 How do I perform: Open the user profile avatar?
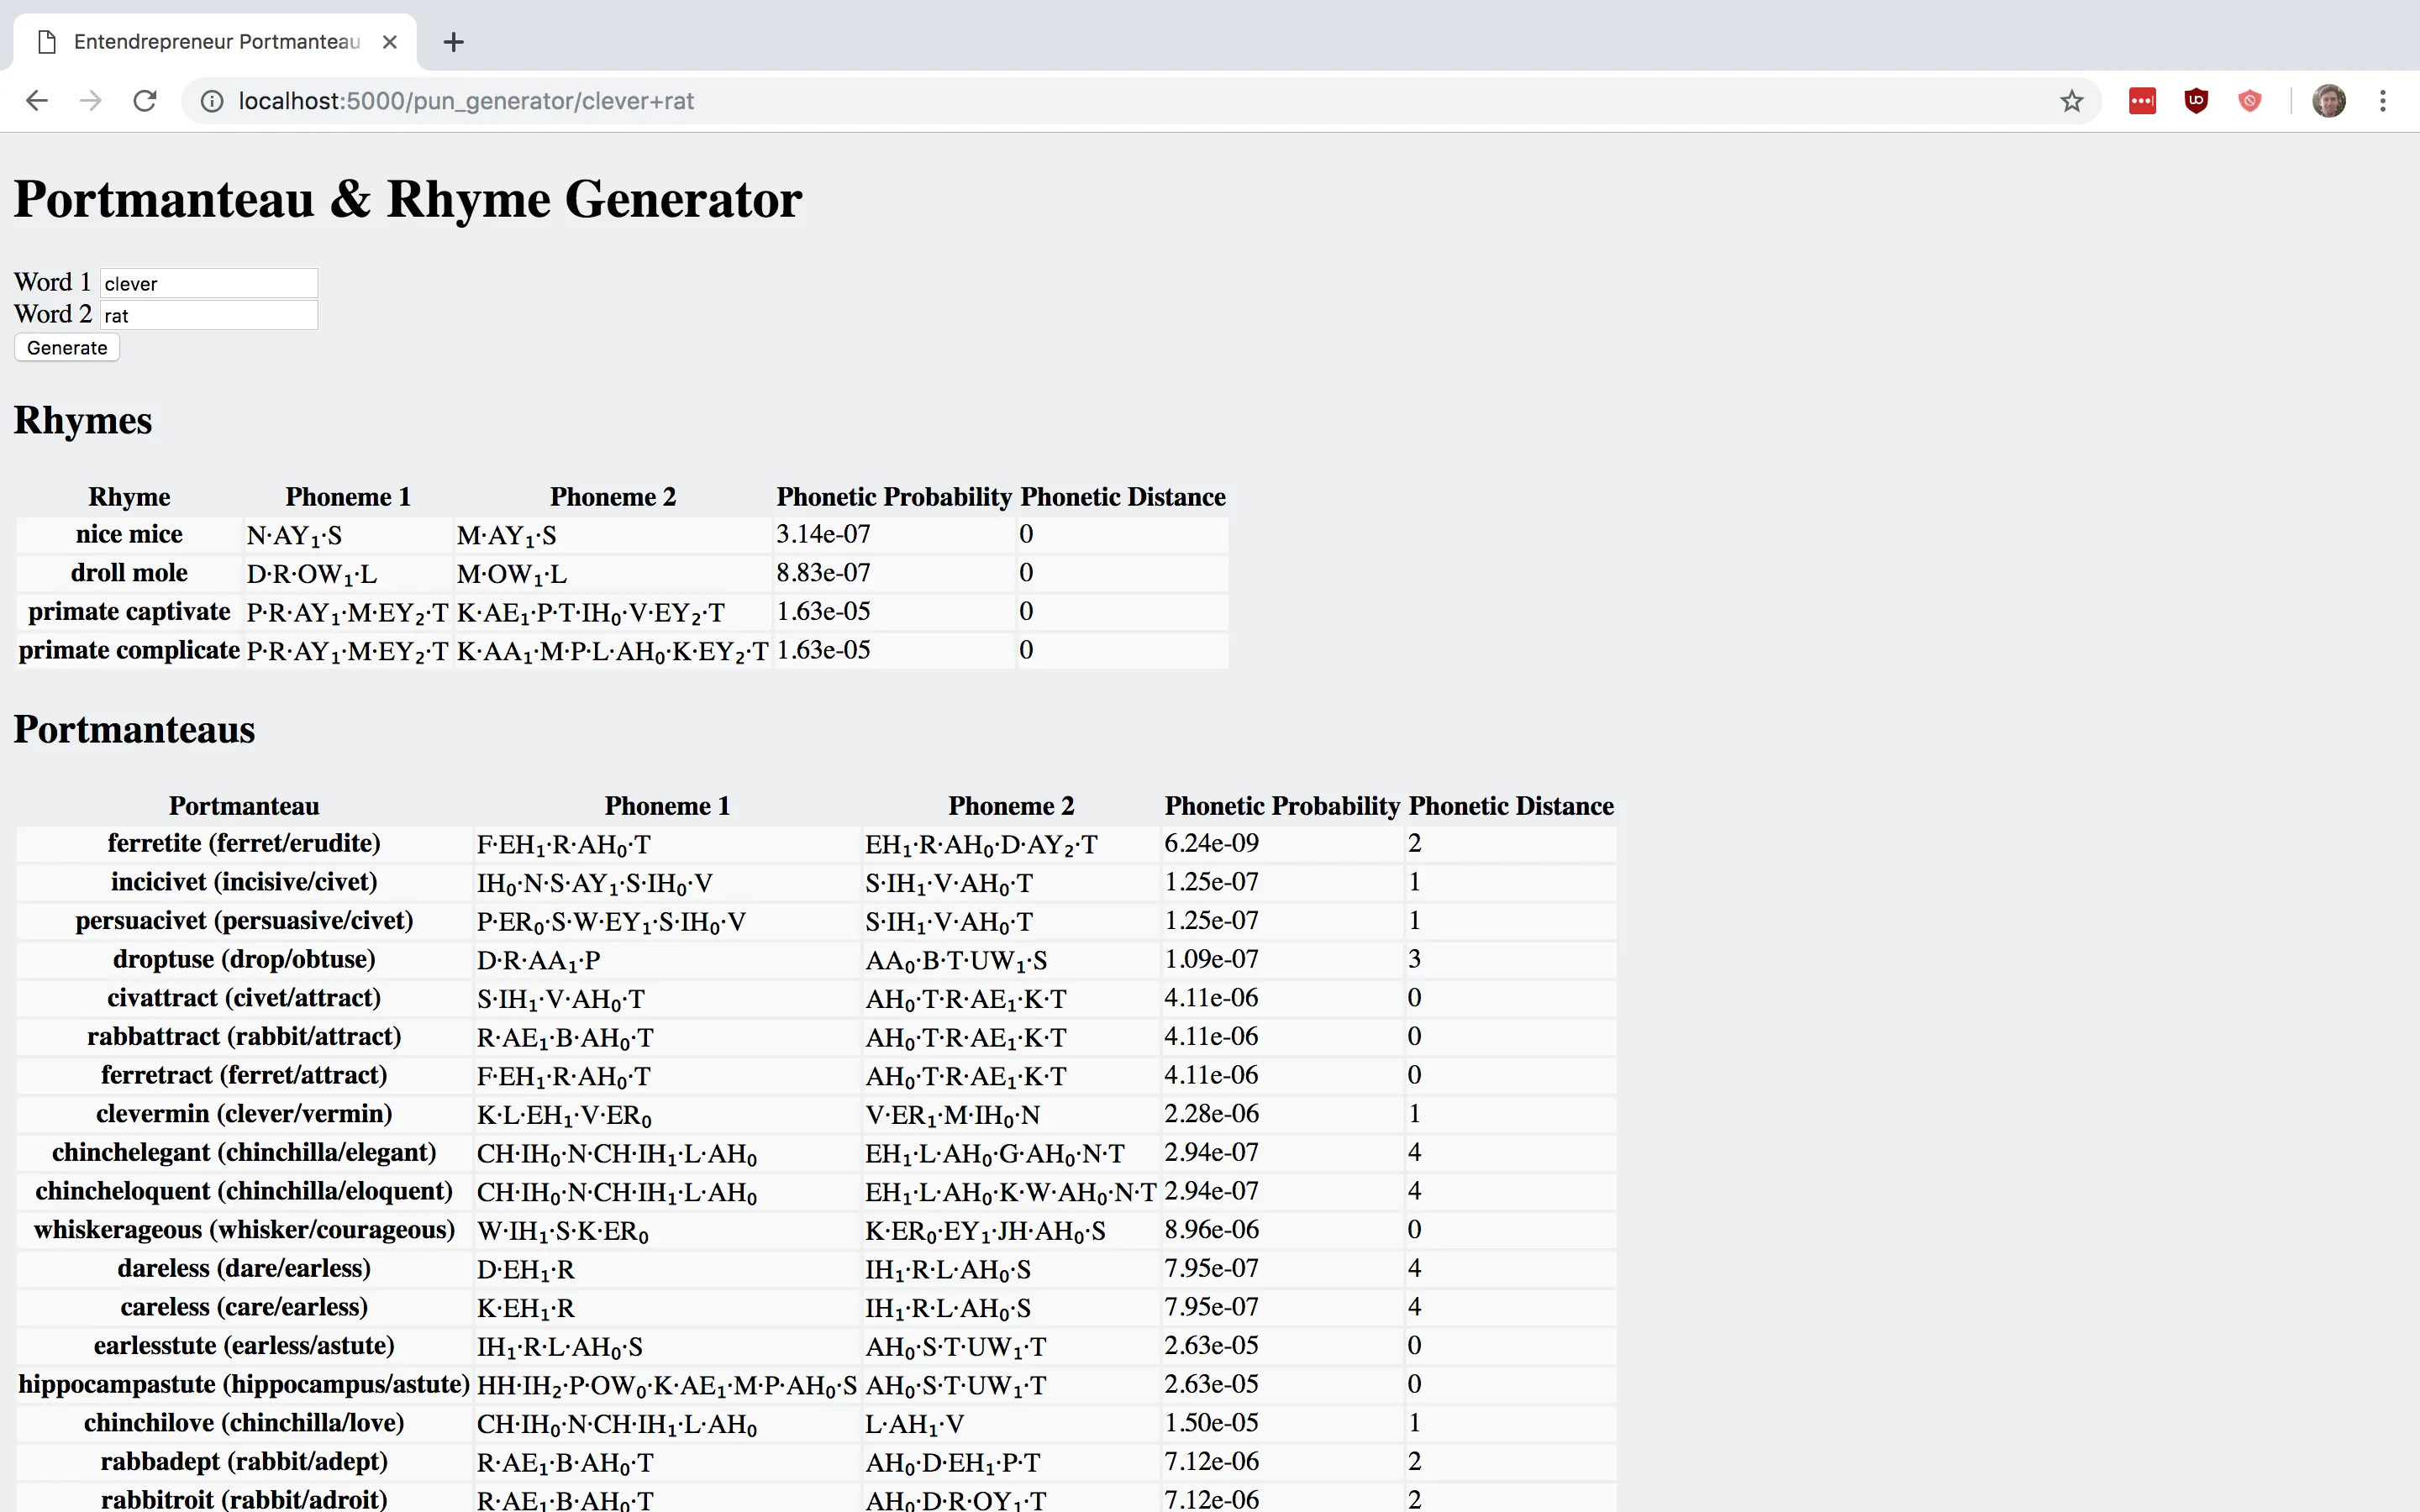point(2328,101)
